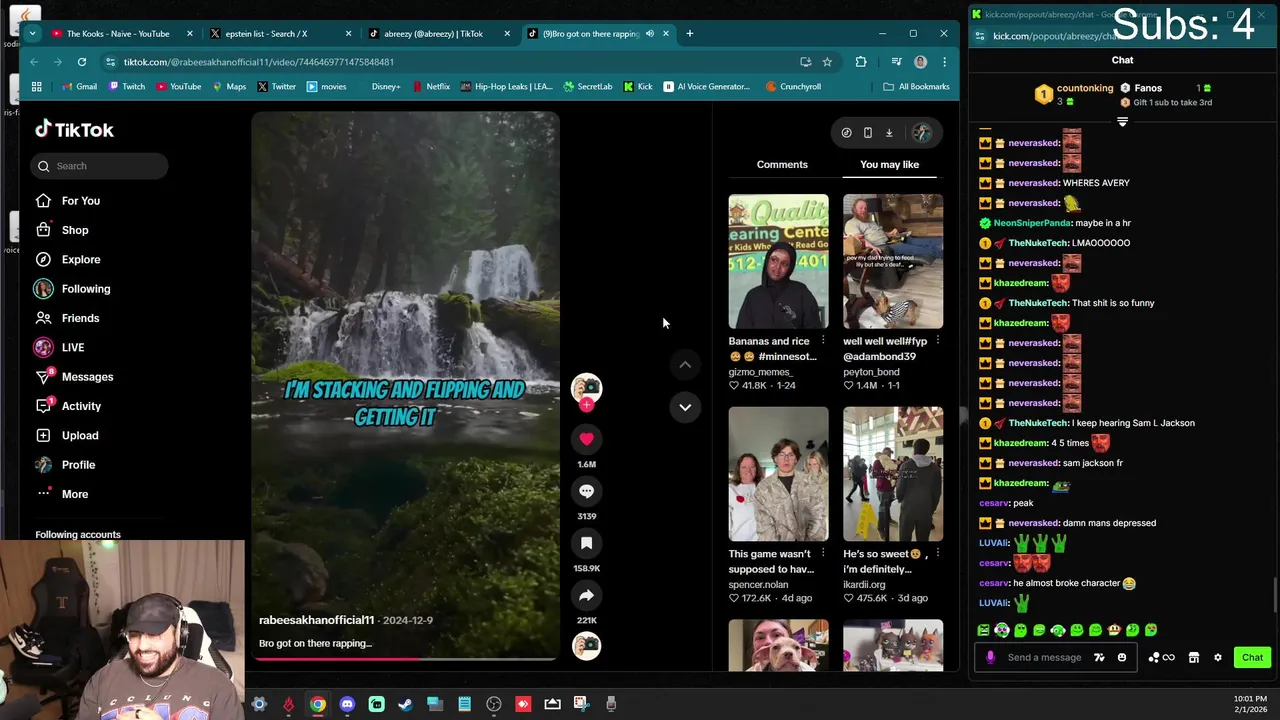The width and height of the screenshot is (1280, 720).
Task: Switch to the Comments tab
Action: [x=782, y=164]
